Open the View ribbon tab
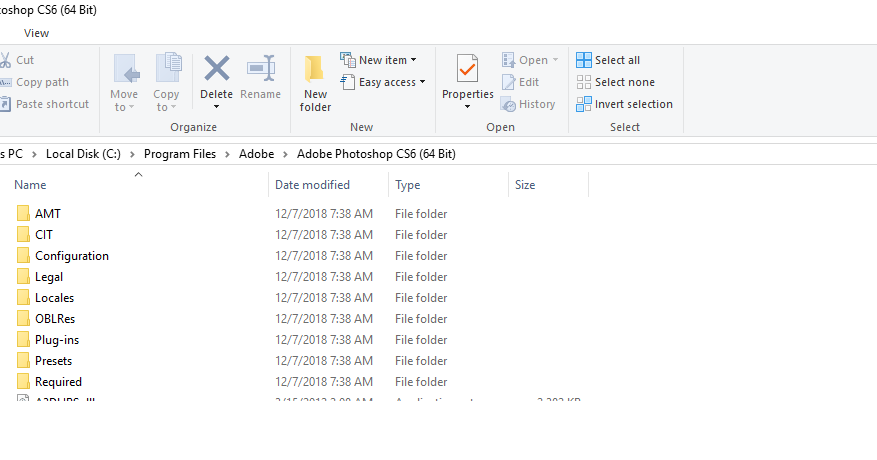The height and width of the screenshot is (460, 877). click(x=36, y=33)
